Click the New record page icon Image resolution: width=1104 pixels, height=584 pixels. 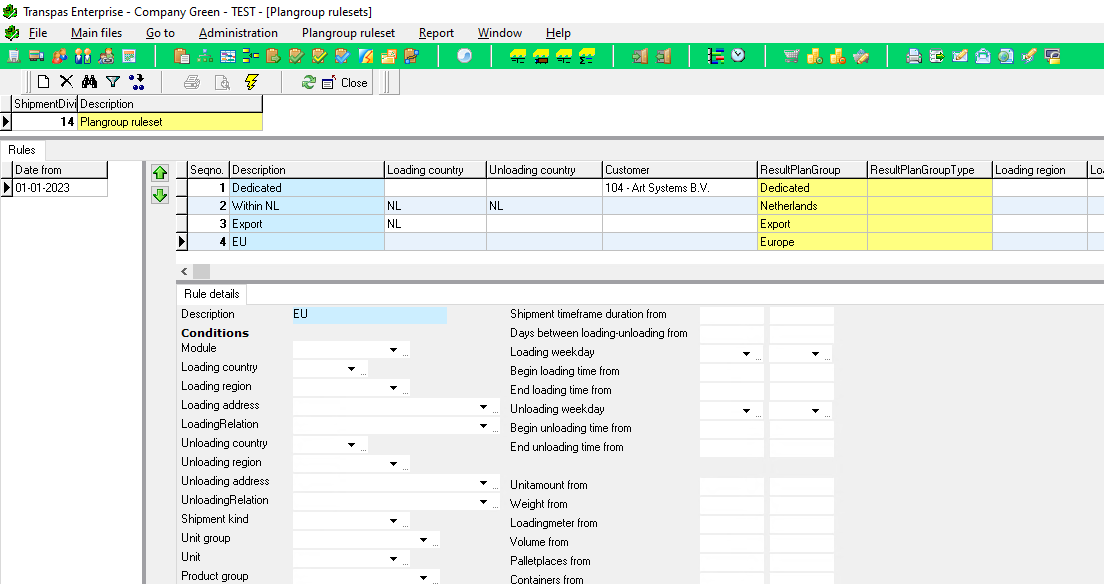pyautogui.click(x=43, y=82)
